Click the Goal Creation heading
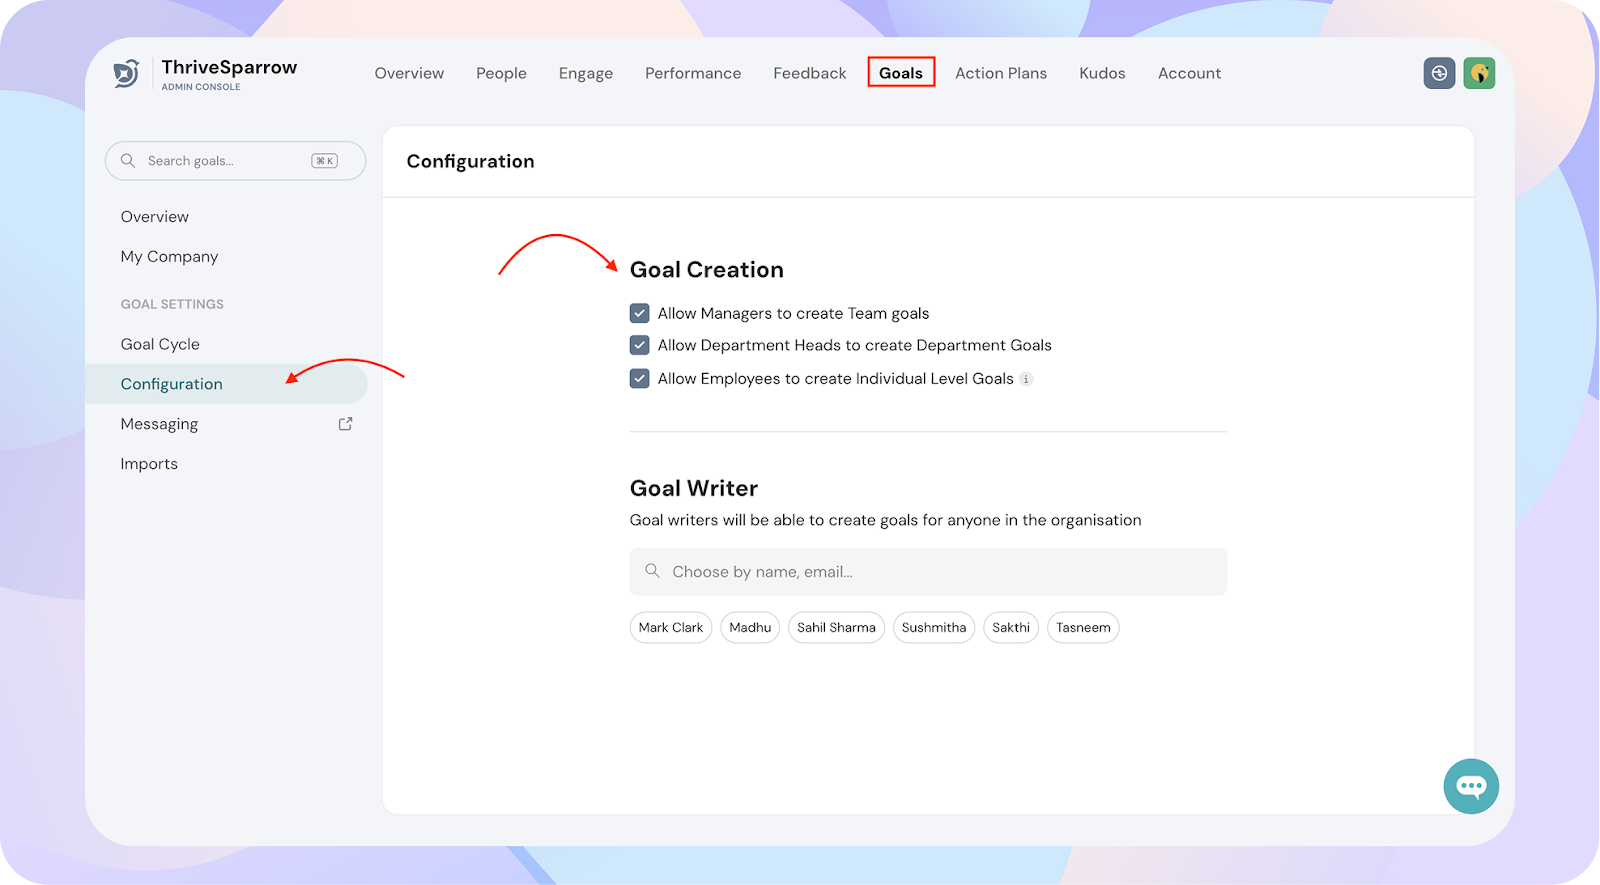This screenshot has width=1600, height=885. pyautogui.click(x=707, y=270)
